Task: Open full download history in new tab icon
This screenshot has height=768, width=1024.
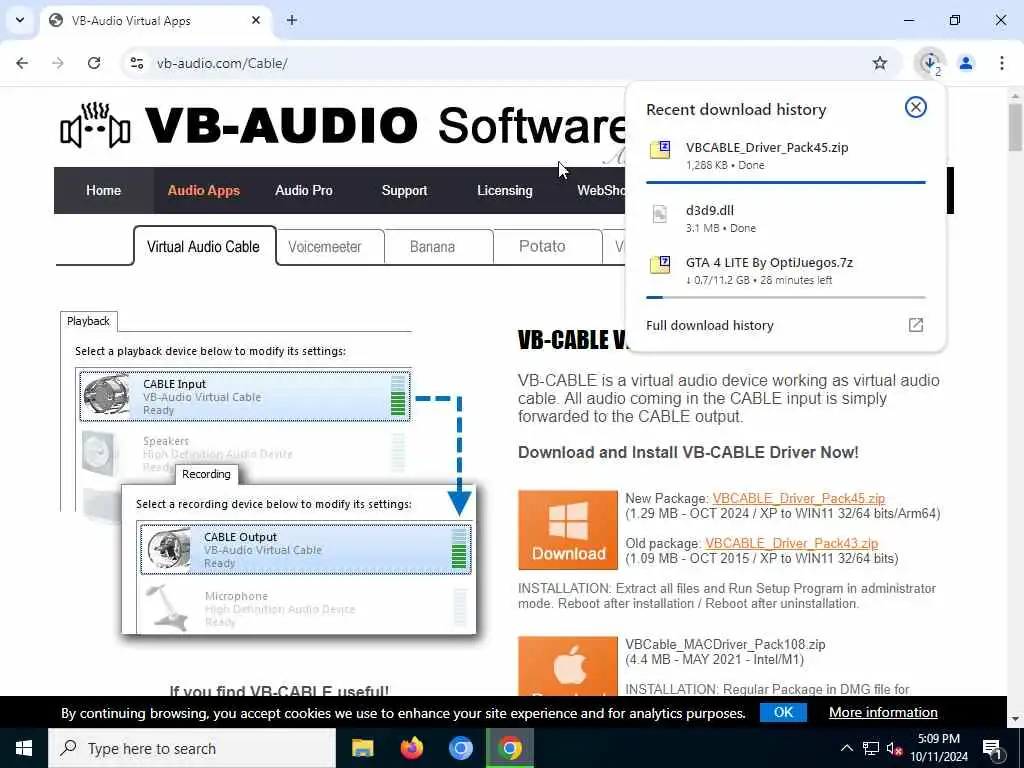Action: tap(916, 325)
